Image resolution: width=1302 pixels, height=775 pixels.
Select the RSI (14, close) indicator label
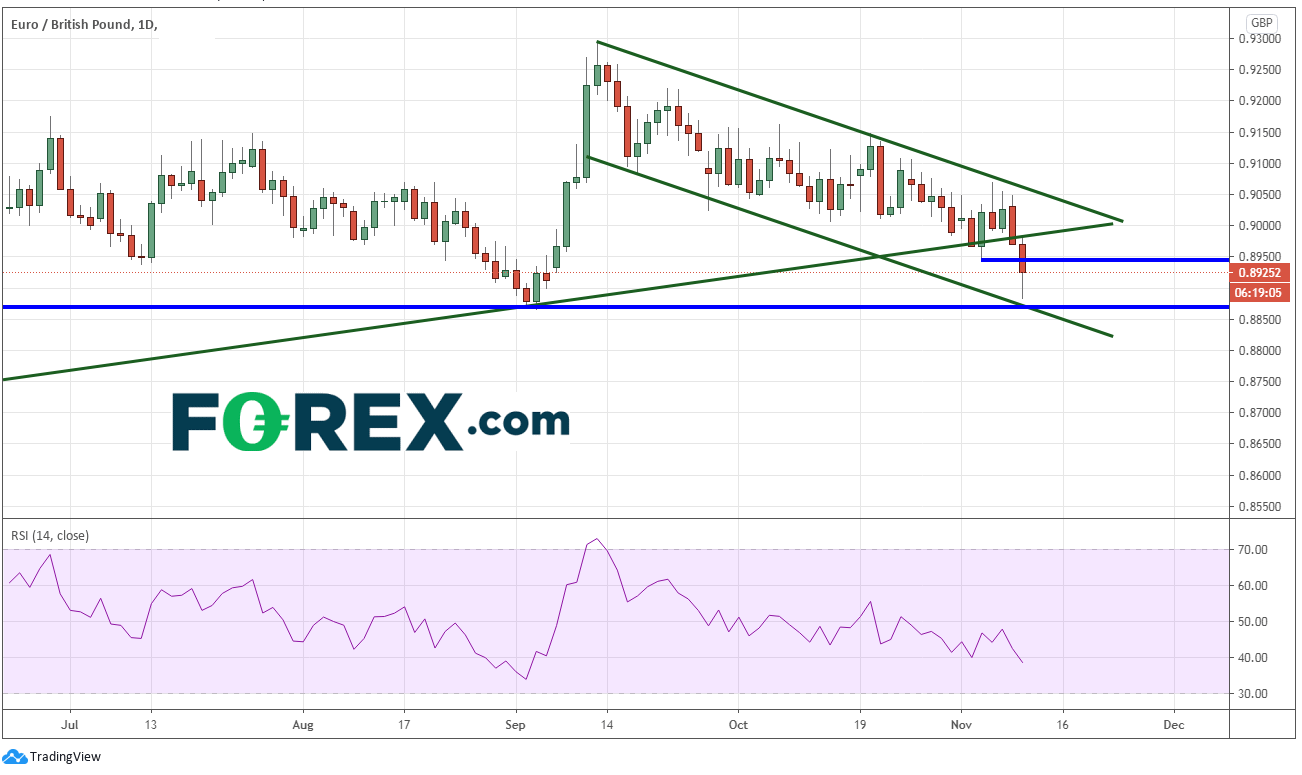[50, 536]
